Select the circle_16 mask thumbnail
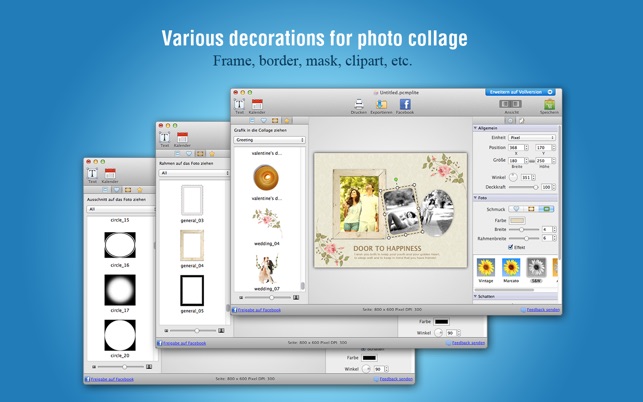643x402 pixels. pyautogui.click(x=120, y=245)
